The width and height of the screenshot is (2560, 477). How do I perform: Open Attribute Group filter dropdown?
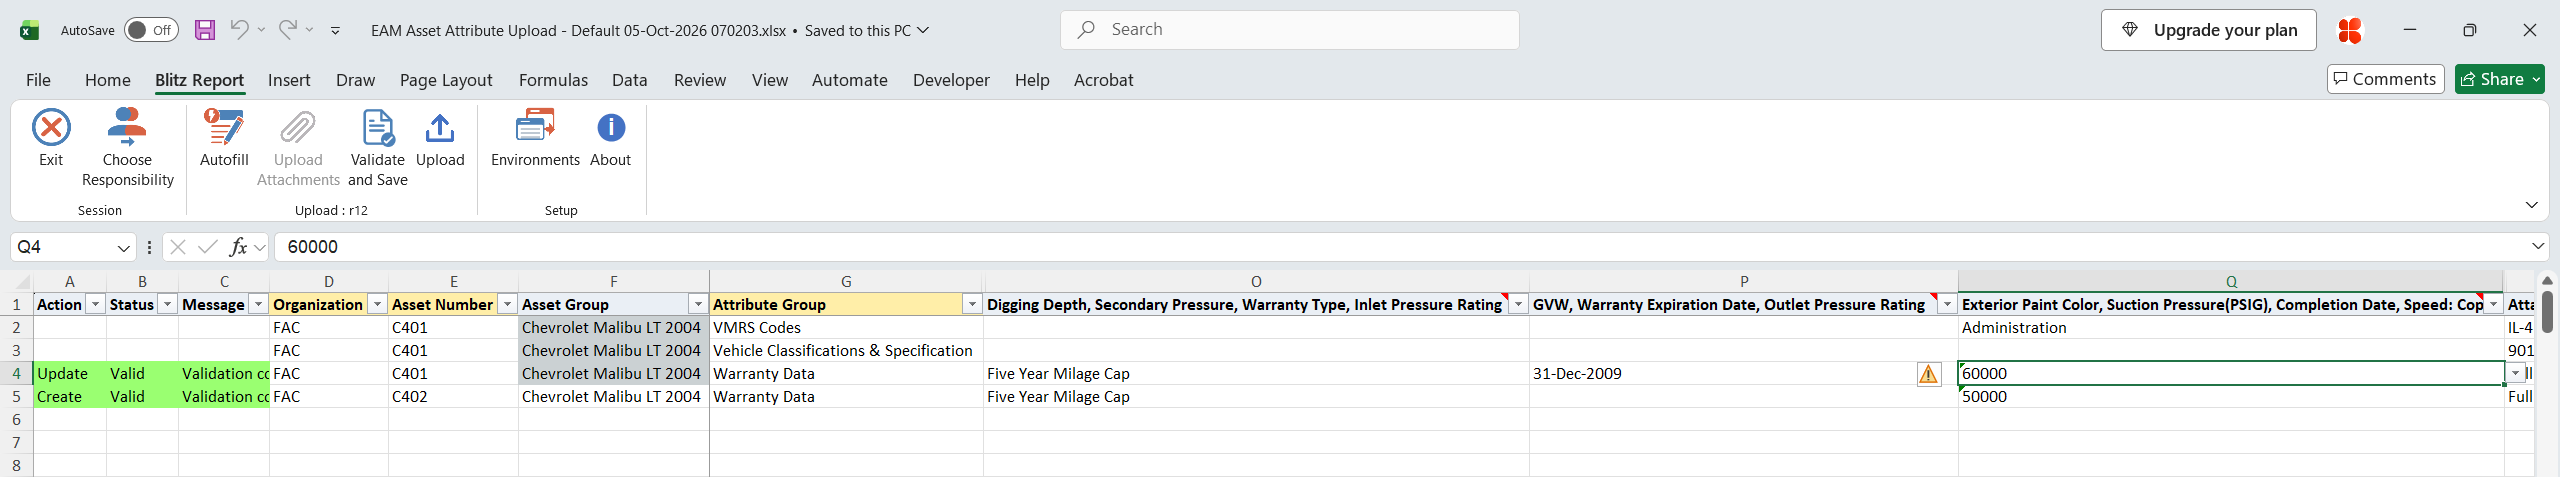click(x=972, y=305)
